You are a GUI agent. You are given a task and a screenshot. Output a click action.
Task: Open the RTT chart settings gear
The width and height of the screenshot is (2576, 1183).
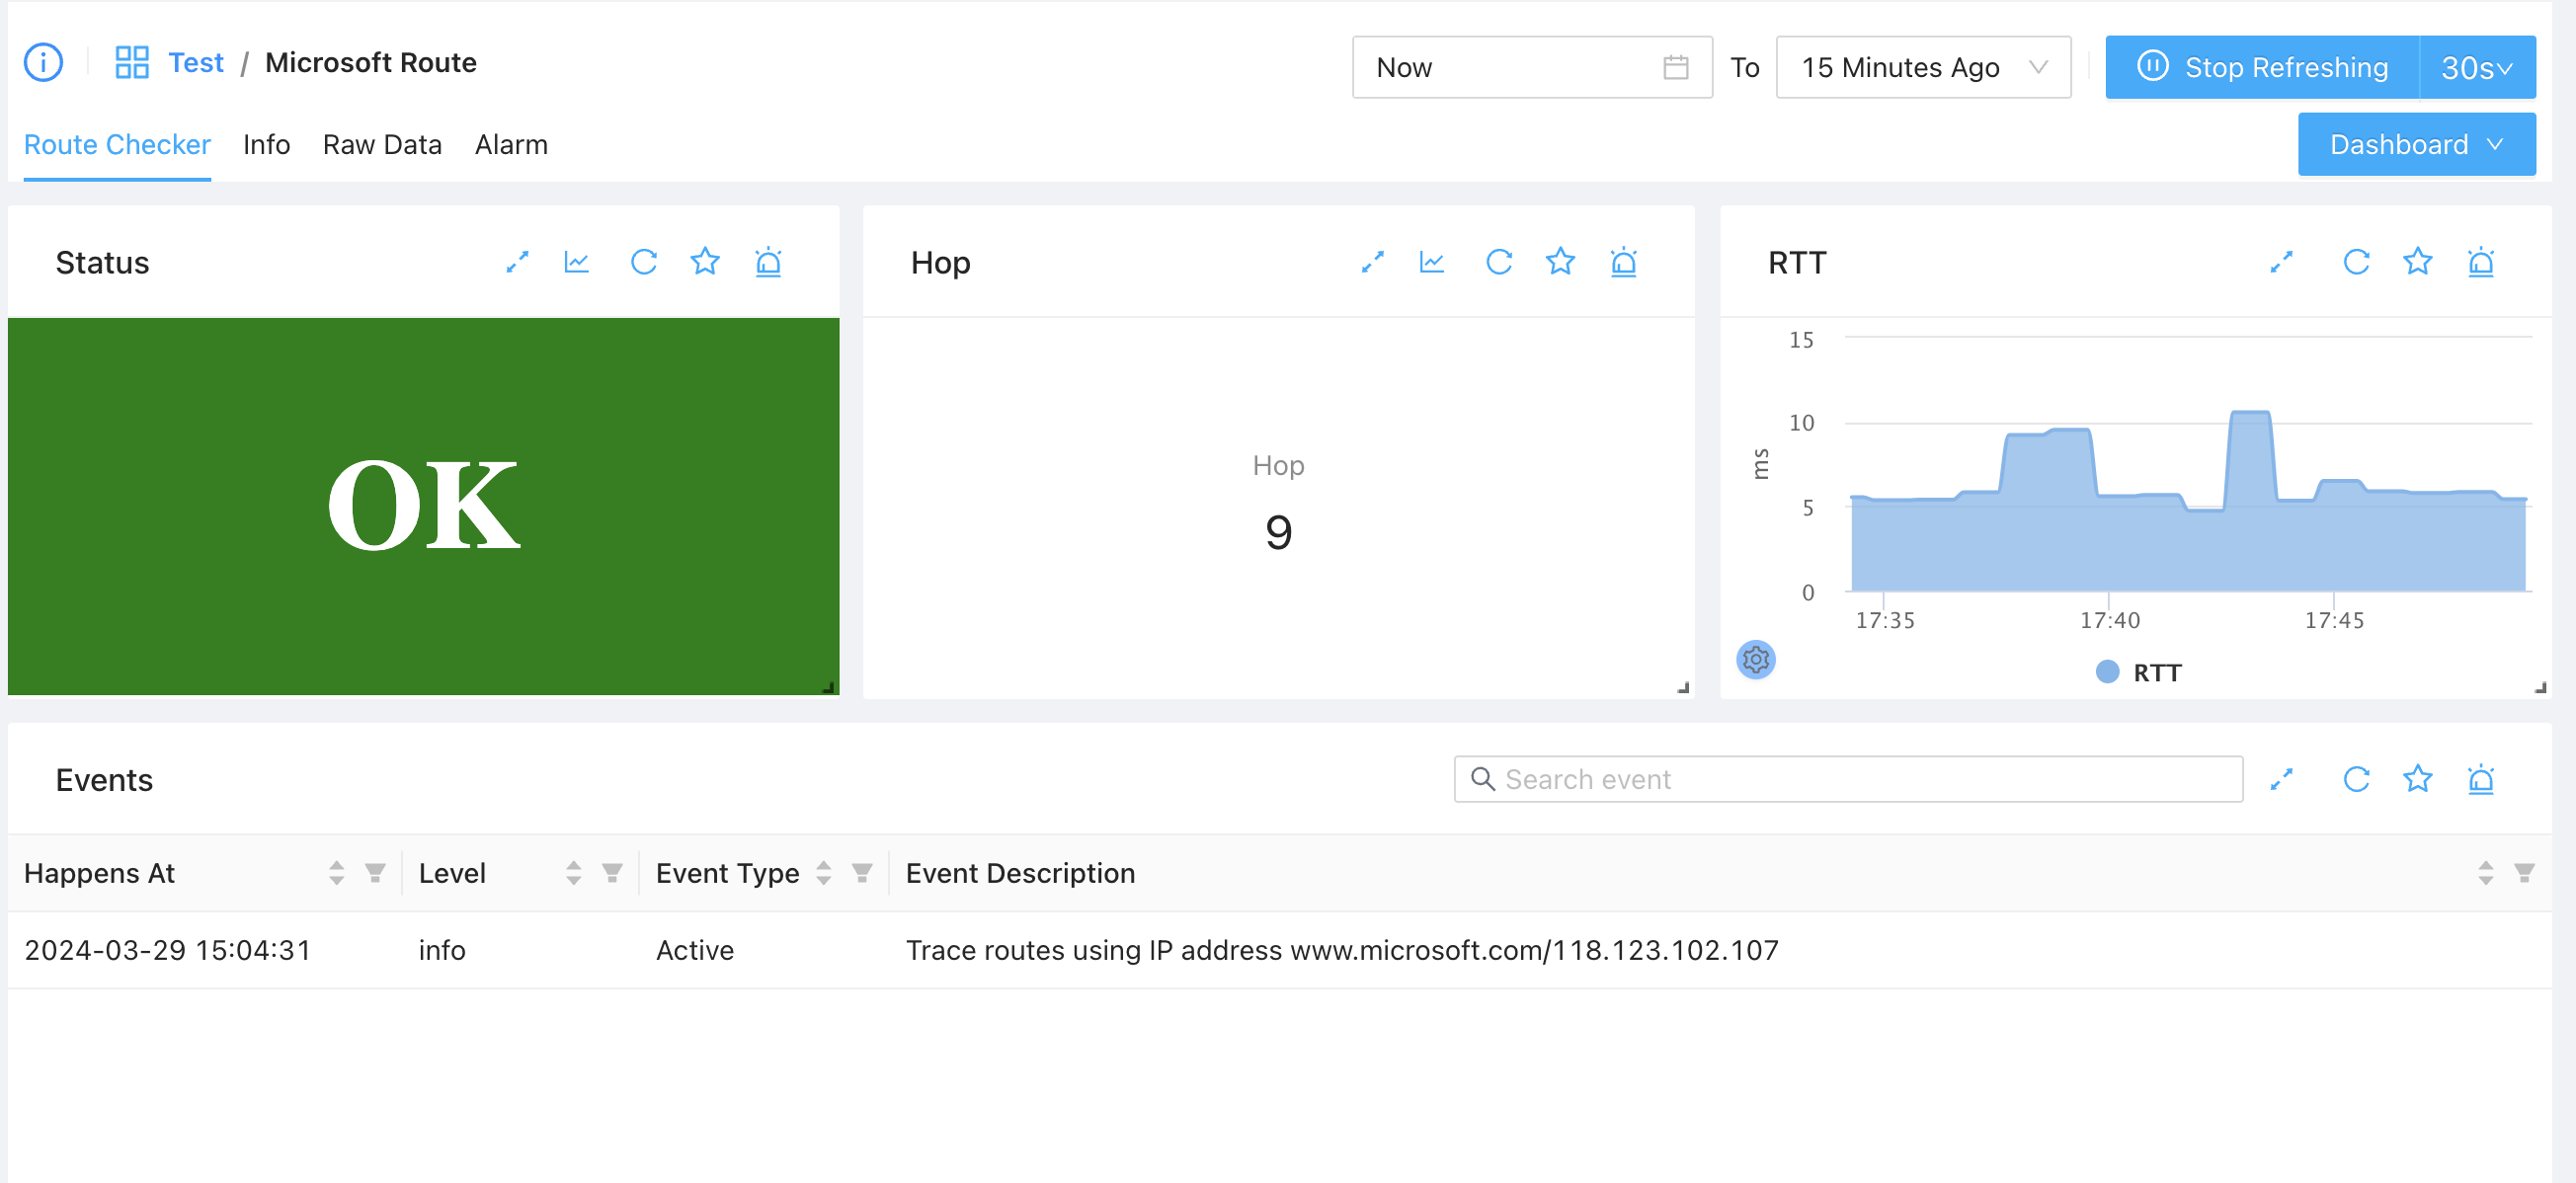point(1755,659)
